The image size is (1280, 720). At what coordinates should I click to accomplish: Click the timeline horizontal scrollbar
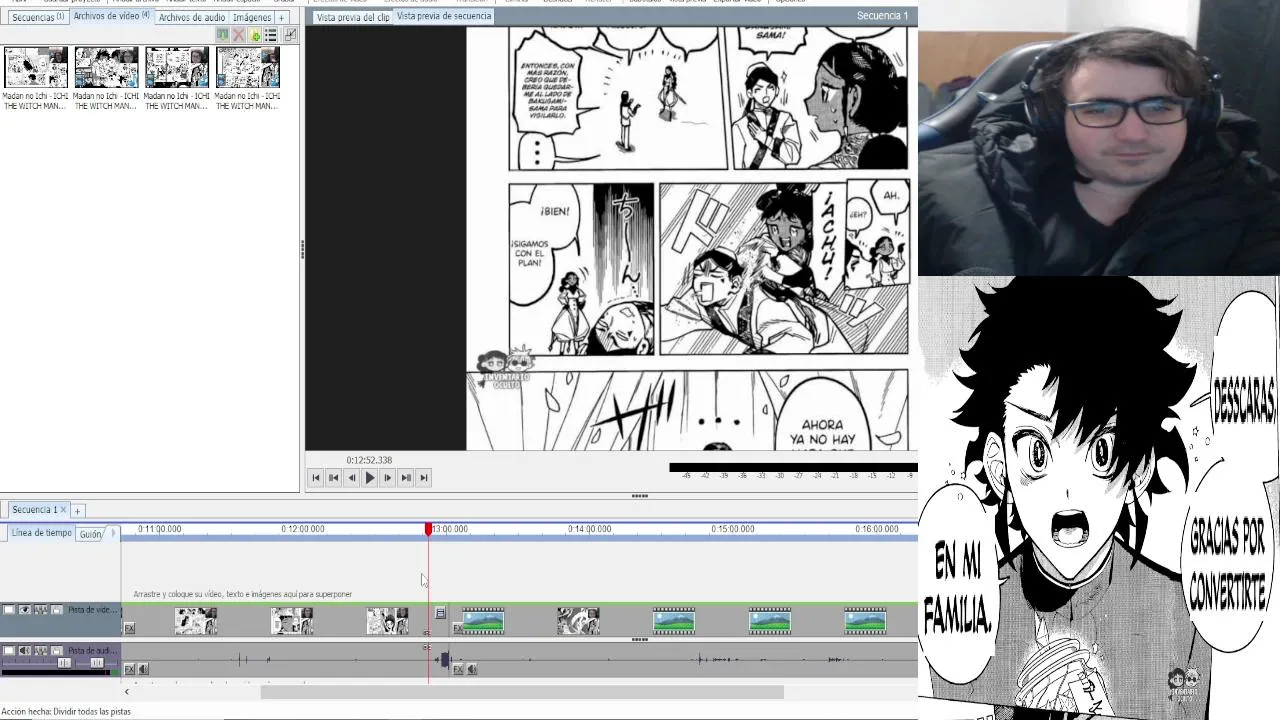pos(522,692)
